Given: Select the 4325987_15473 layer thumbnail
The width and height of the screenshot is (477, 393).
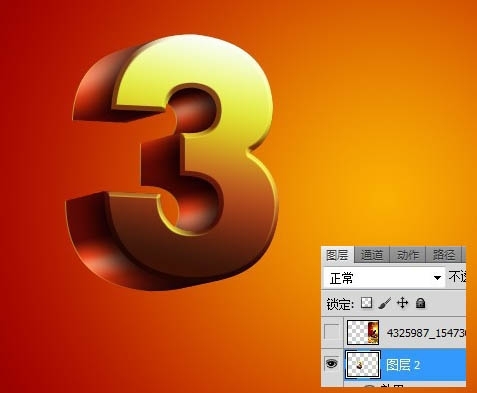Looking at the screenshot, I should click(x=363, y=332).
